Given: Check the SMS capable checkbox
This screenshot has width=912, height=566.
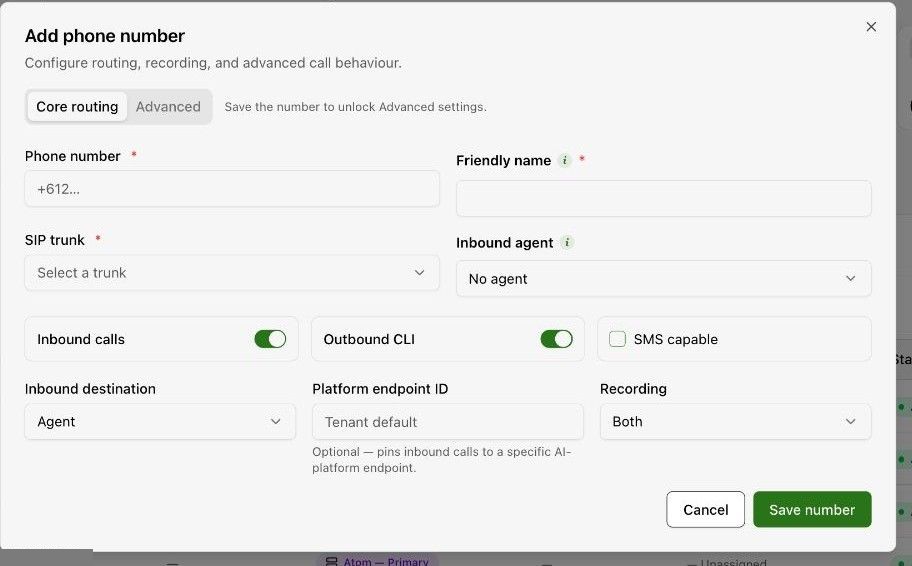Looking at the screenshot, I should point(617,339).
